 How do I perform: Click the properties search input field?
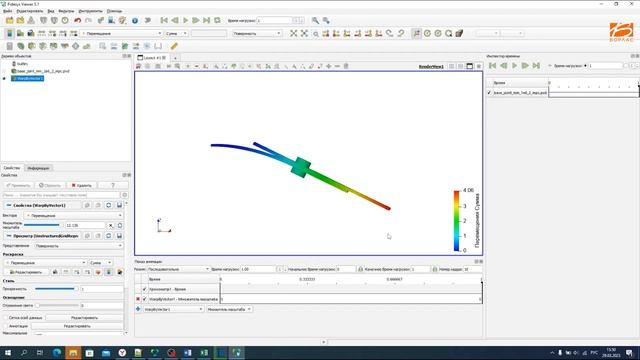coord(61,195)
